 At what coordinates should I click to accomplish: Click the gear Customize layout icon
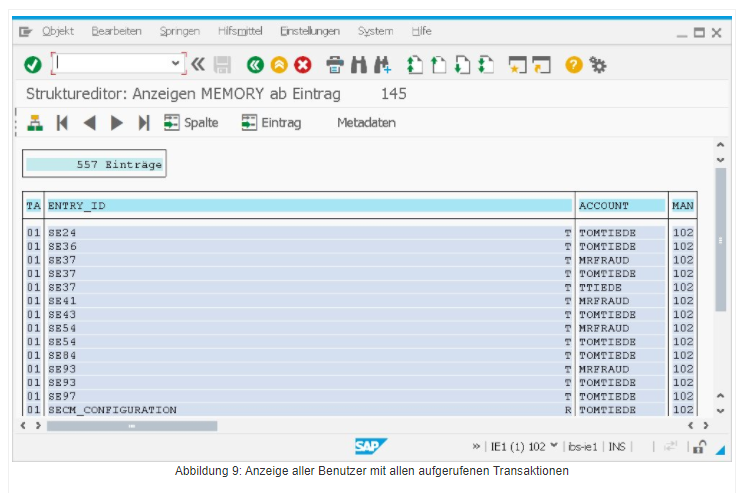point(598,65)
